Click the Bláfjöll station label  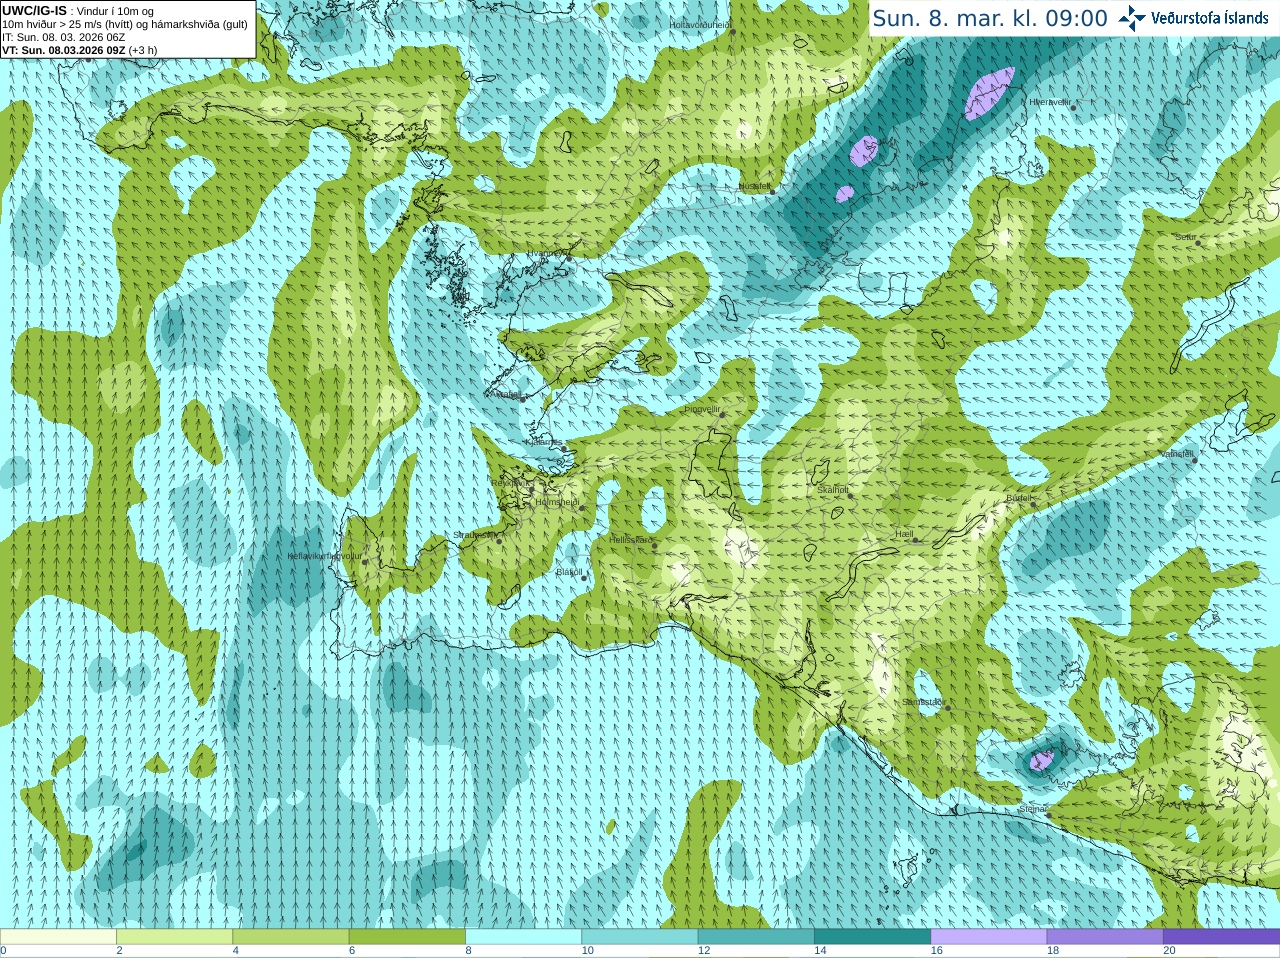(x=569, y=572)
